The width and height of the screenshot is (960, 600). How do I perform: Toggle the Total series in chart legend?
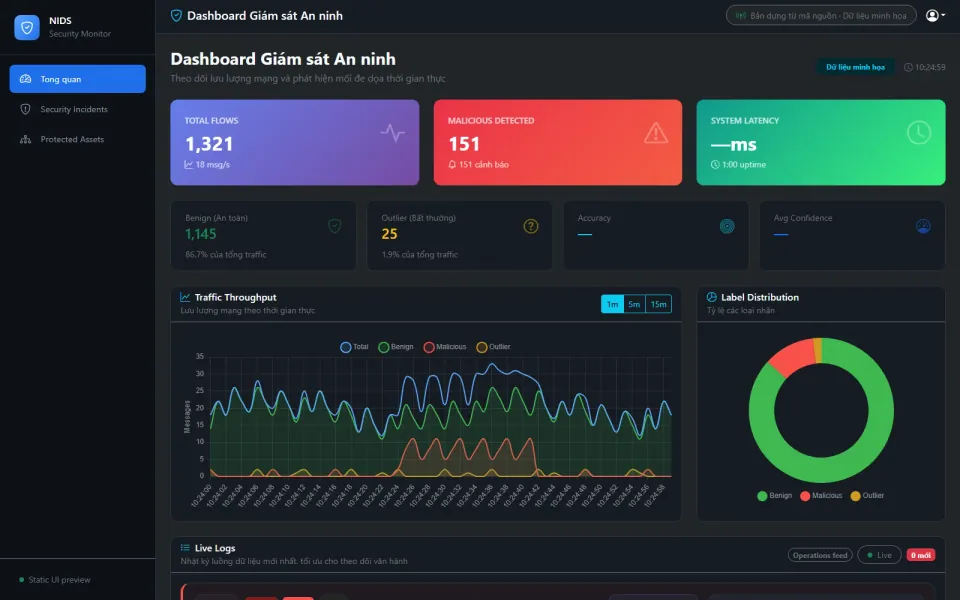354,347
